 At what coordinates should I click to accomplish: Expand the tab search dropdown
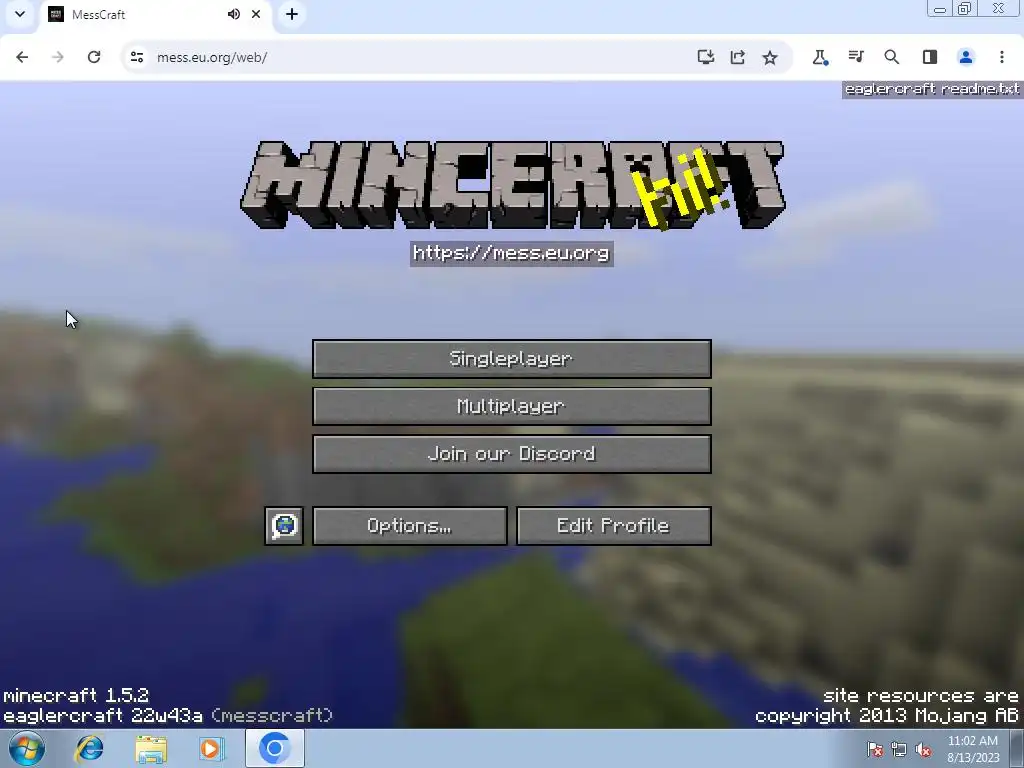[20, 14]
